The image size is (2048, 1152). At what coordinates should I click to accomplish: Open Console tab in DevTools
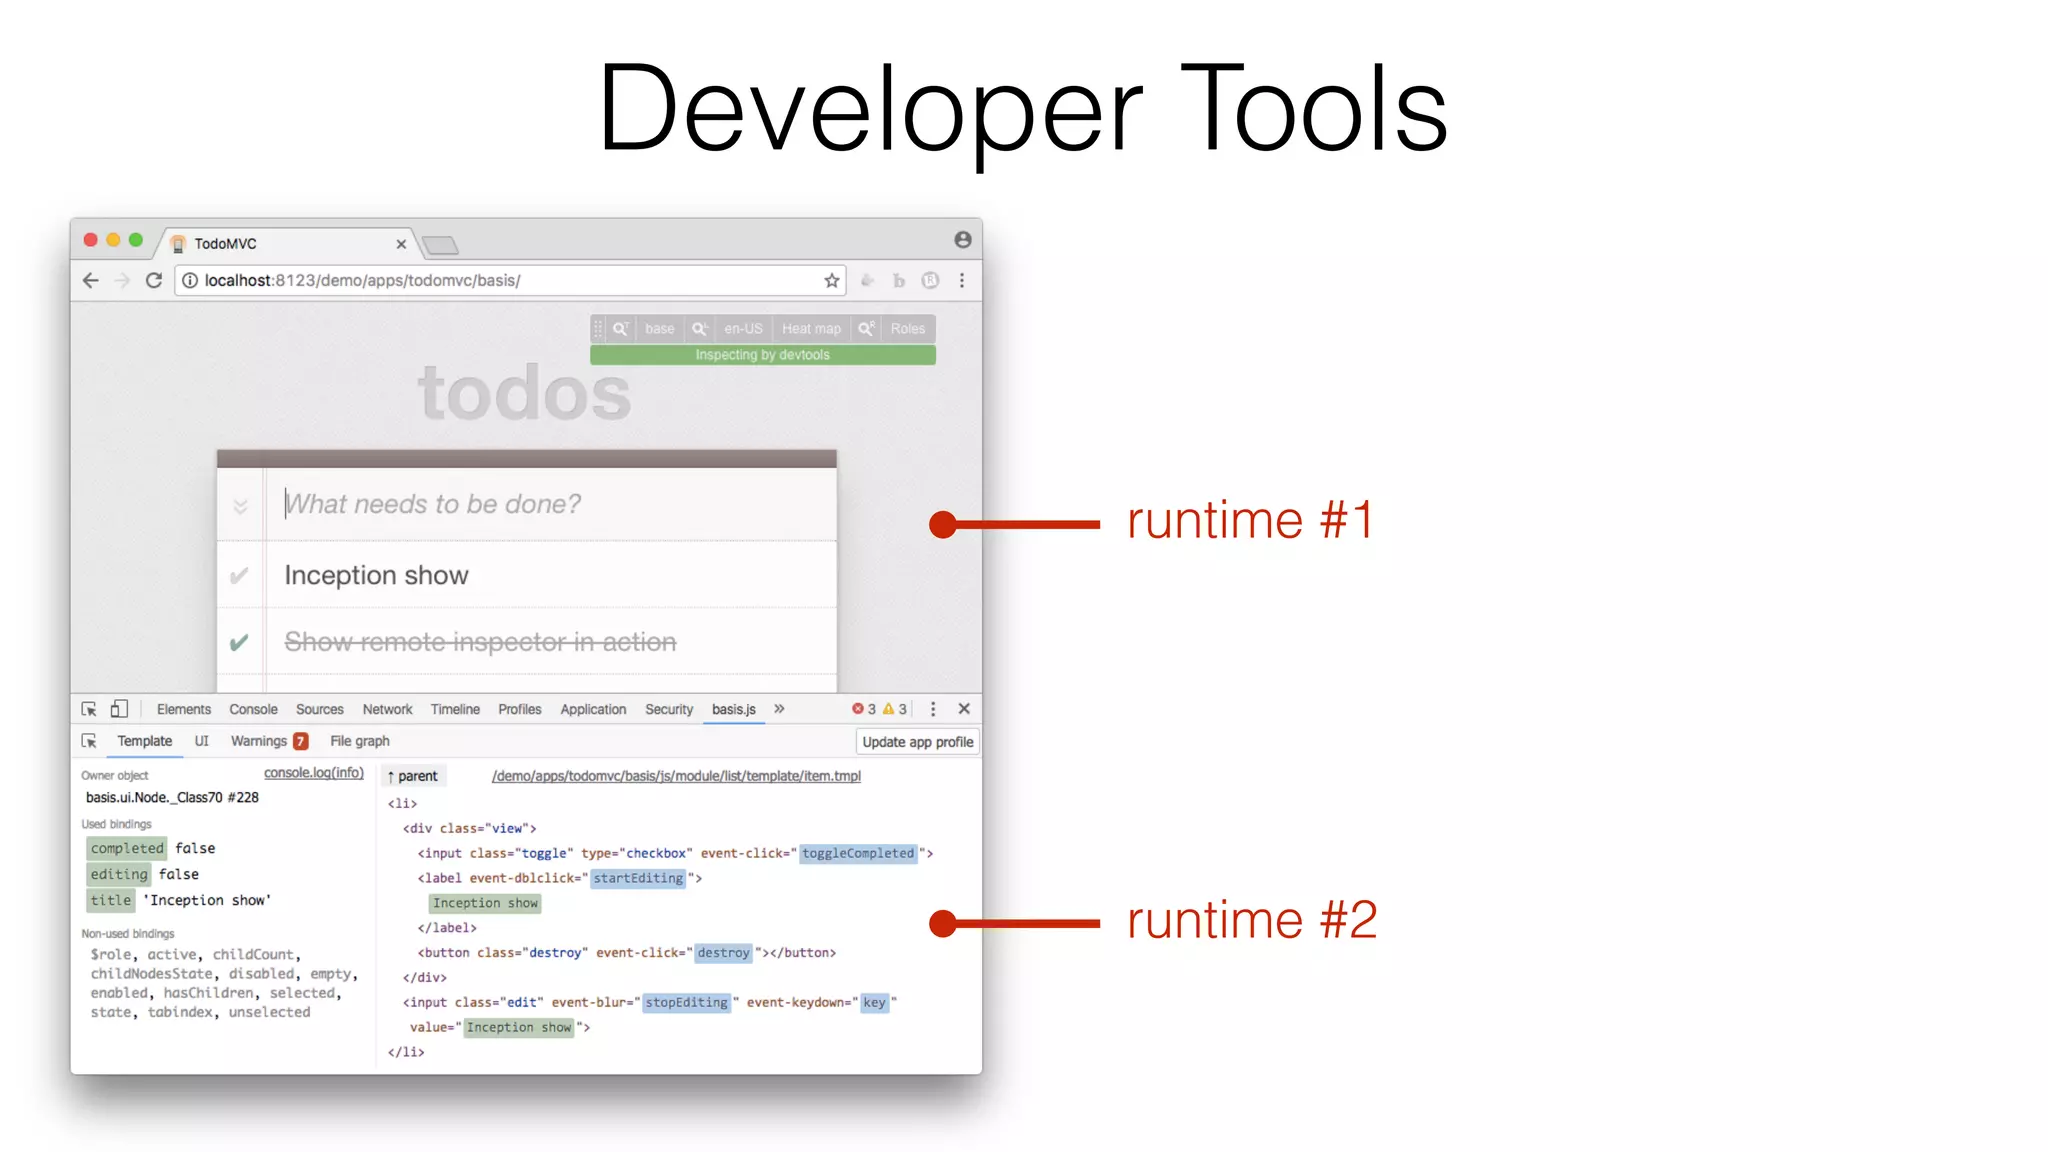[x=253, y=709]
